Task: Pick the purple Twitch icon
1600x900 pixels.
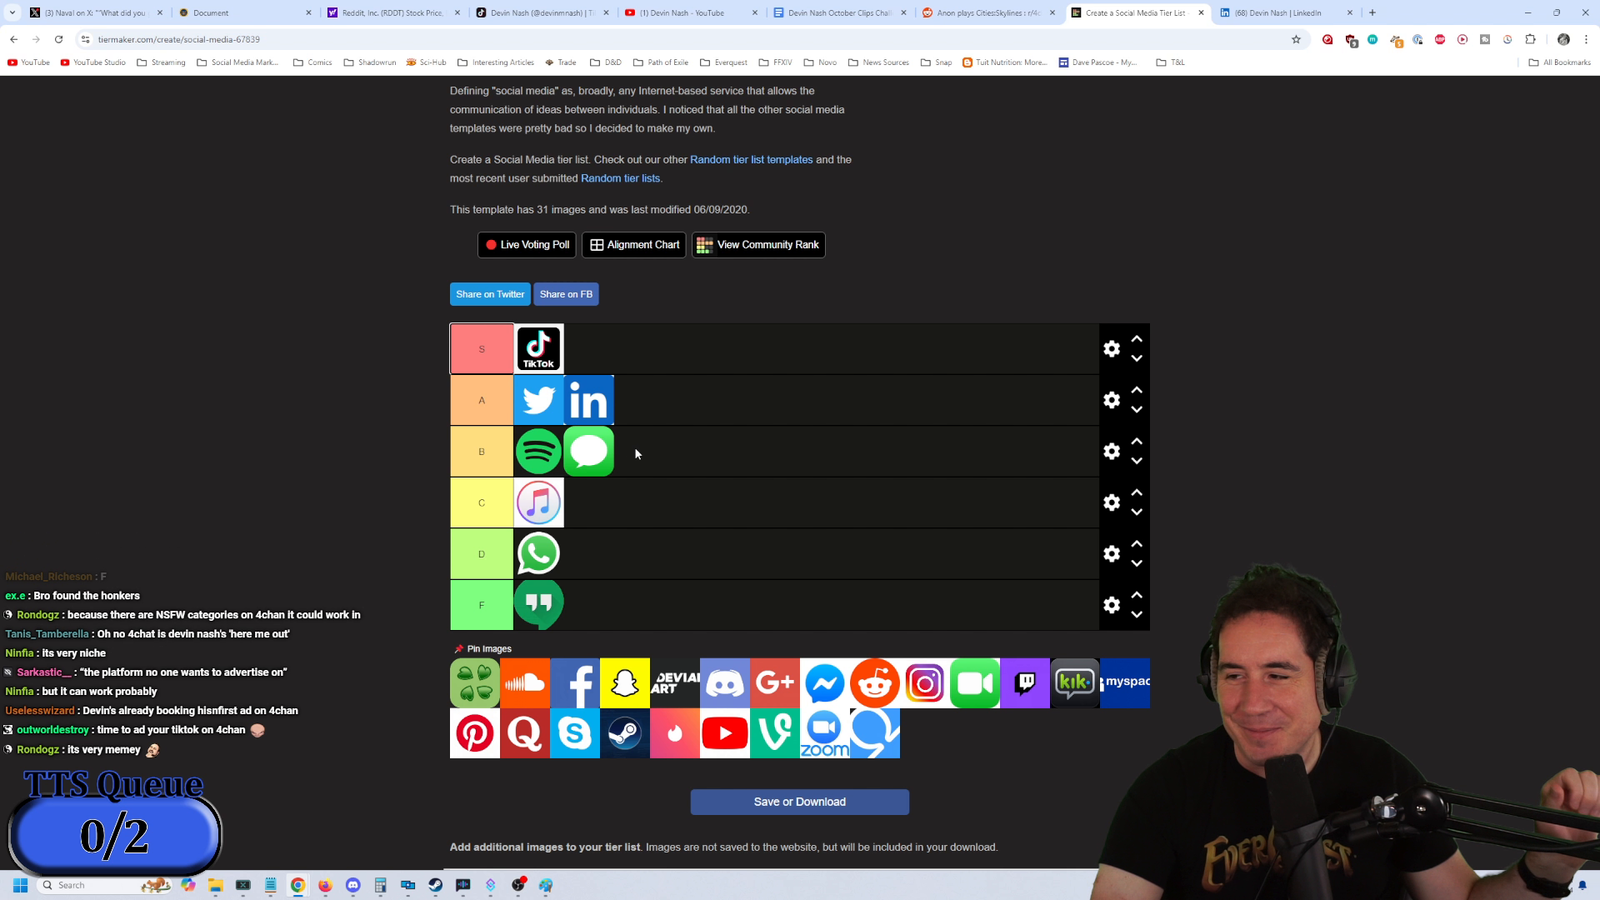Action: (x=1025, y=683)
